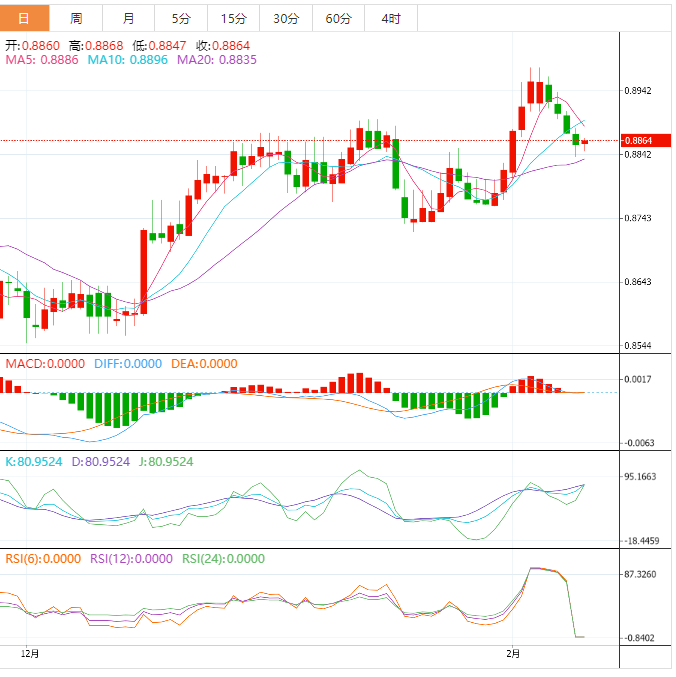Click the RSI(6):0.0000 label

(x=44, y=559)
